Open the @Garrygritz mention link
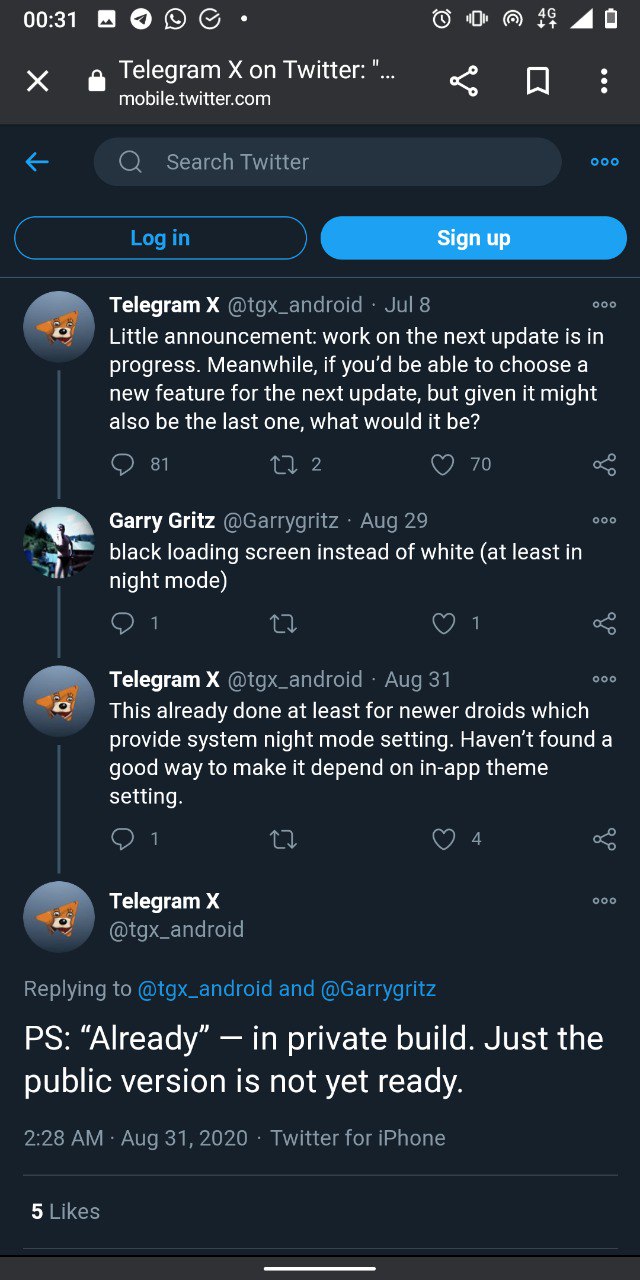Viewport: 640px width, 1280px height. tap(378, 989)
